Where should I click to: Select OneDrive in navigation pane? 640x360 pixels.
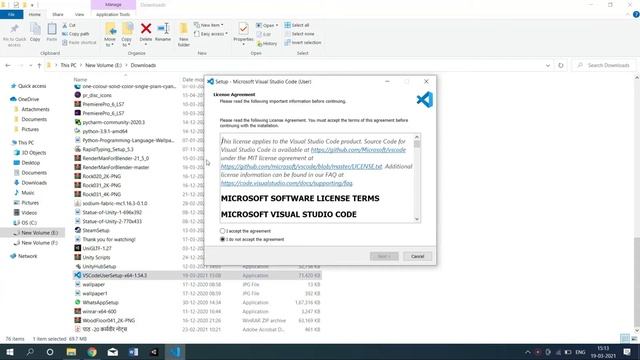coord(28,99)
